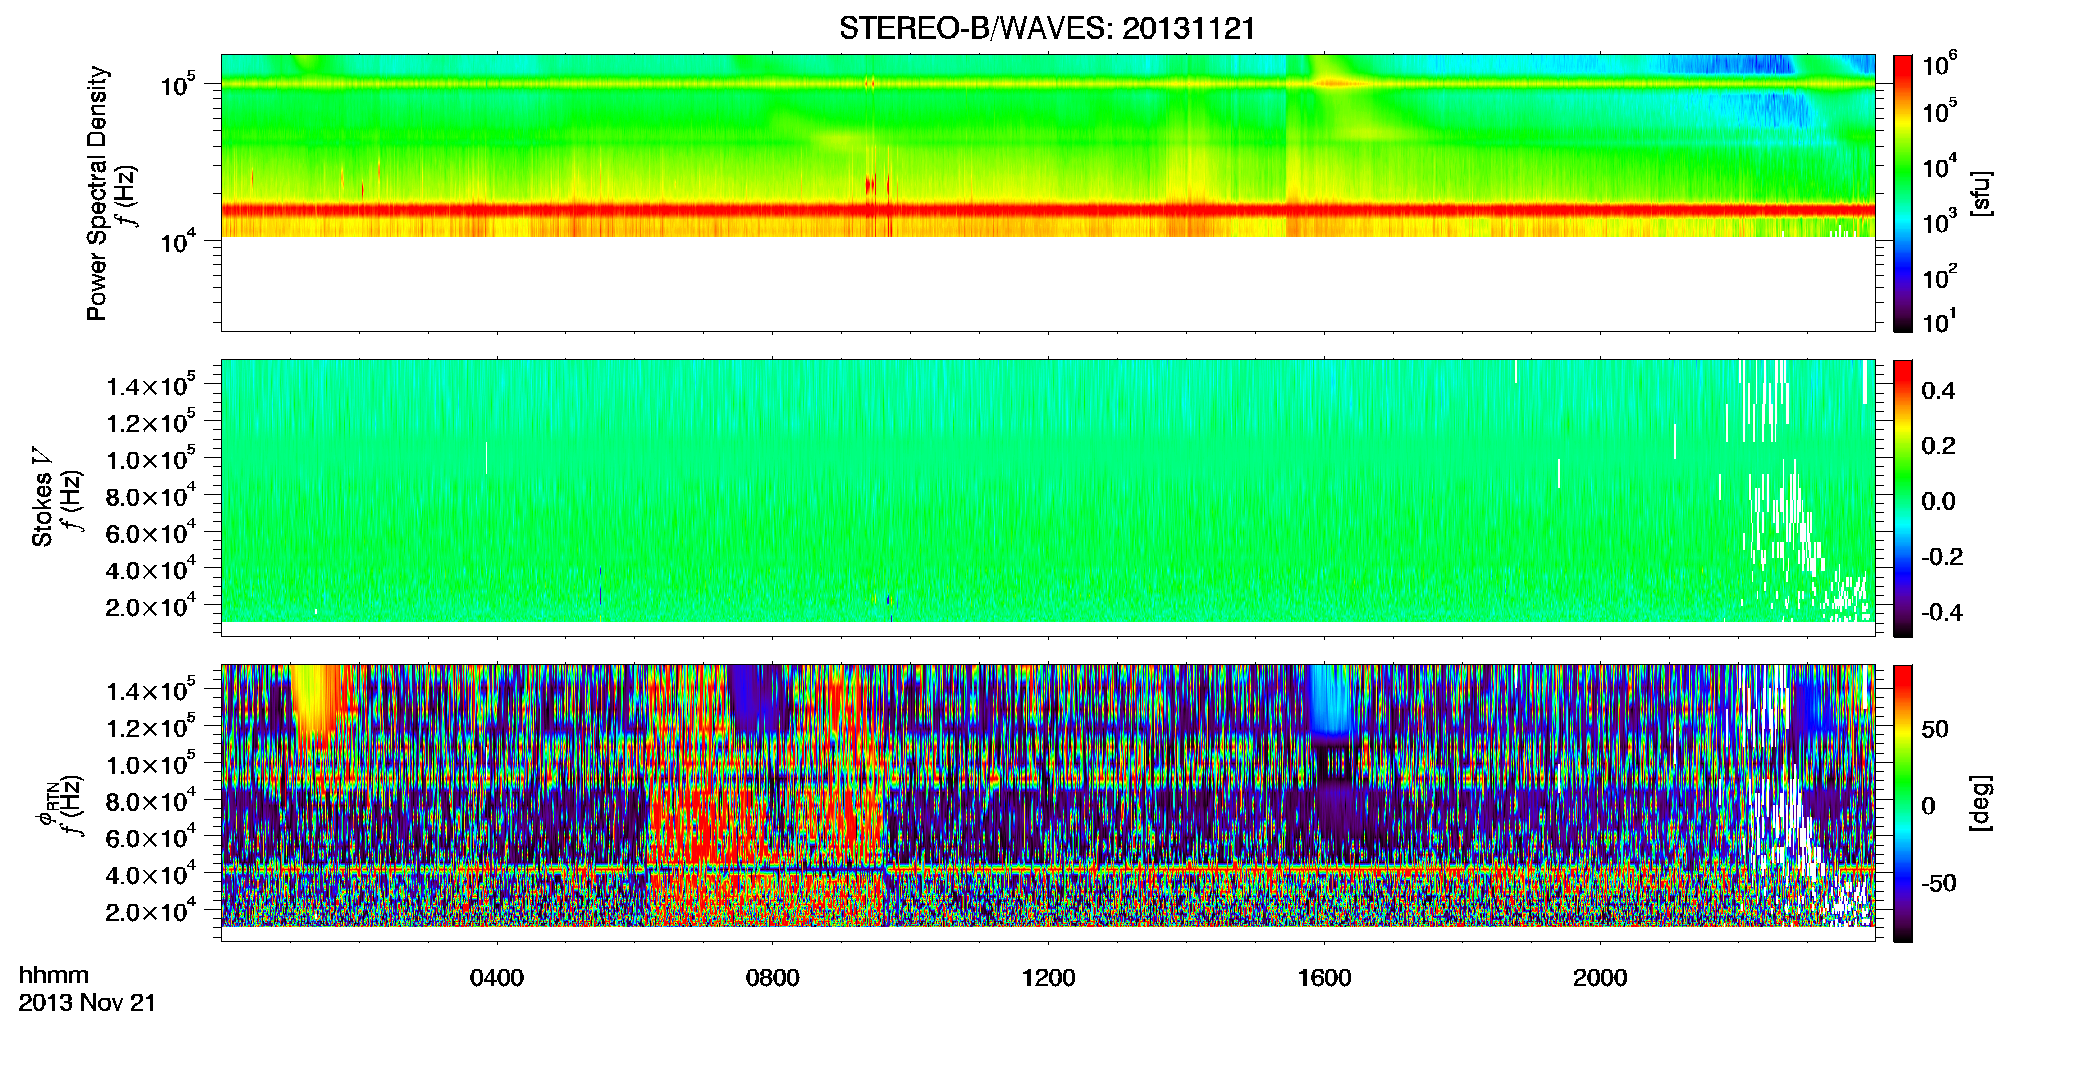Click the 2000 time axis label
2096x1080 pixels.
coord(1600,978)
